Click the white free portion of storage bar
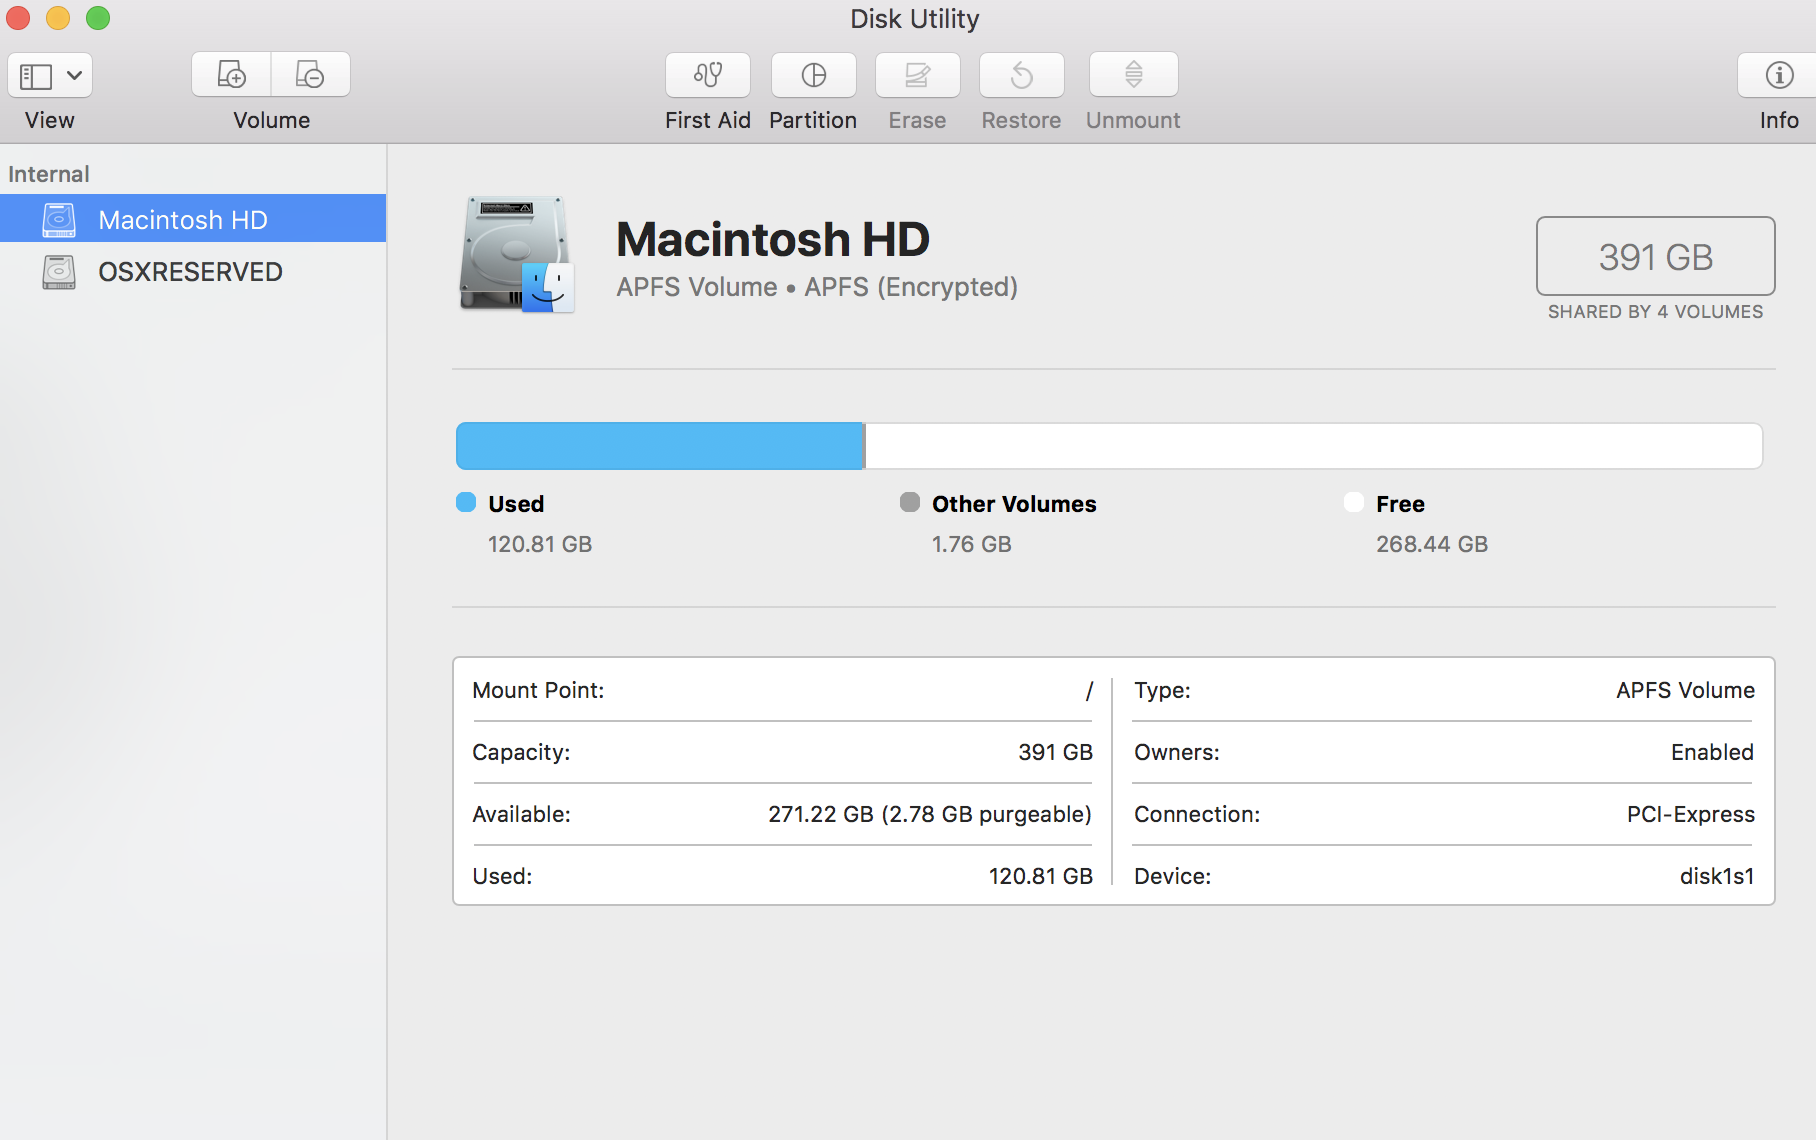The height and width of the screenshot is (1140, 1816). 1314,446
